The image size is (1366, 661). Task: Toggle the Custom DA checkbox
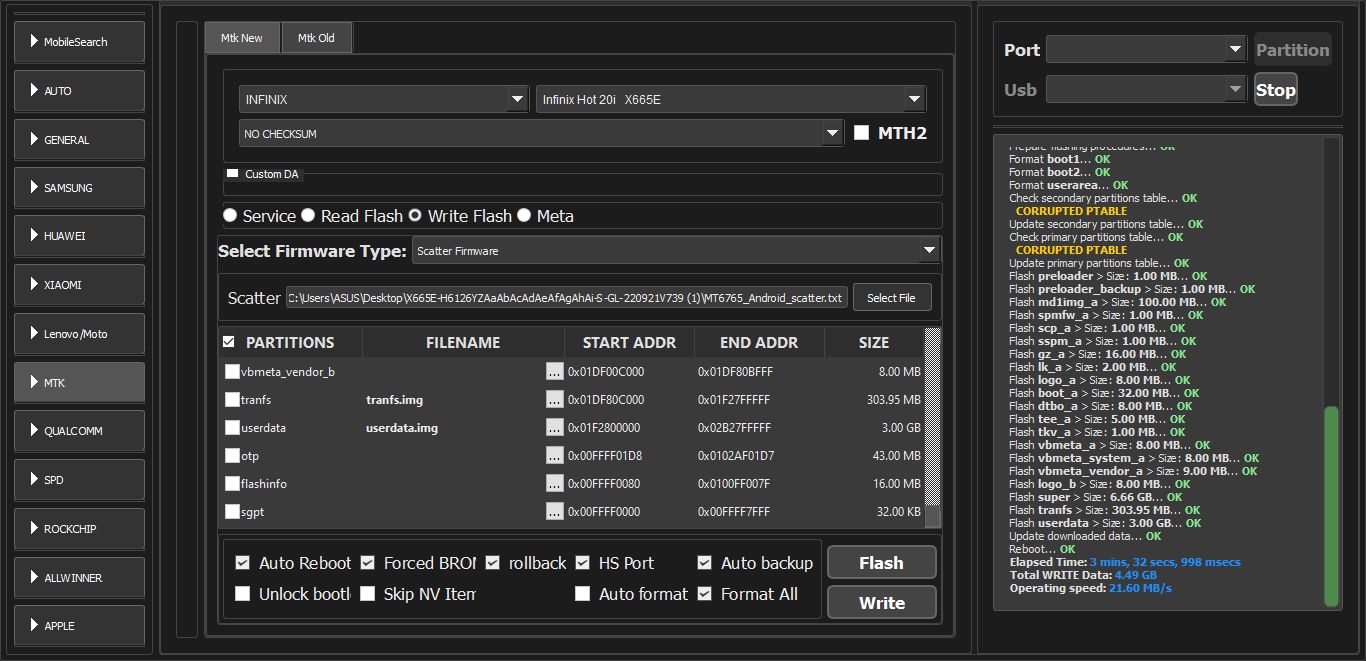pos(233,174)
